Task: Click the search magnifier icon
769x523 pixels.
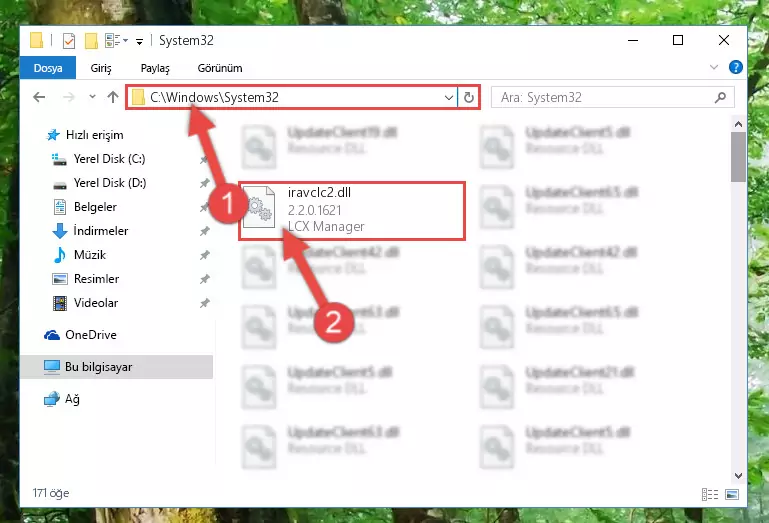Action: [720, 98]
